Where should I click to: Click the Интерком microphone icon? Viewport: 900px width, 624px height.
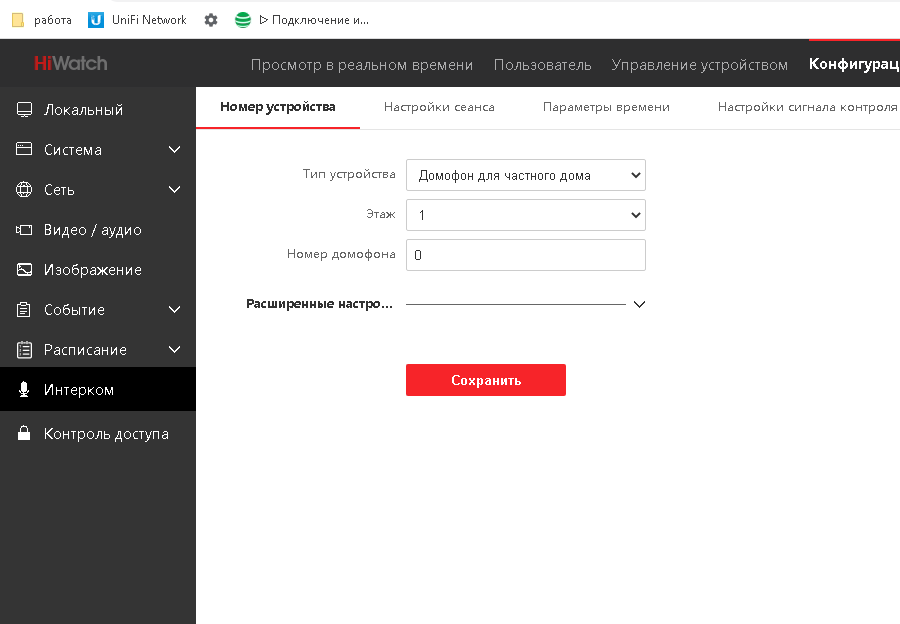pos(24,389)
